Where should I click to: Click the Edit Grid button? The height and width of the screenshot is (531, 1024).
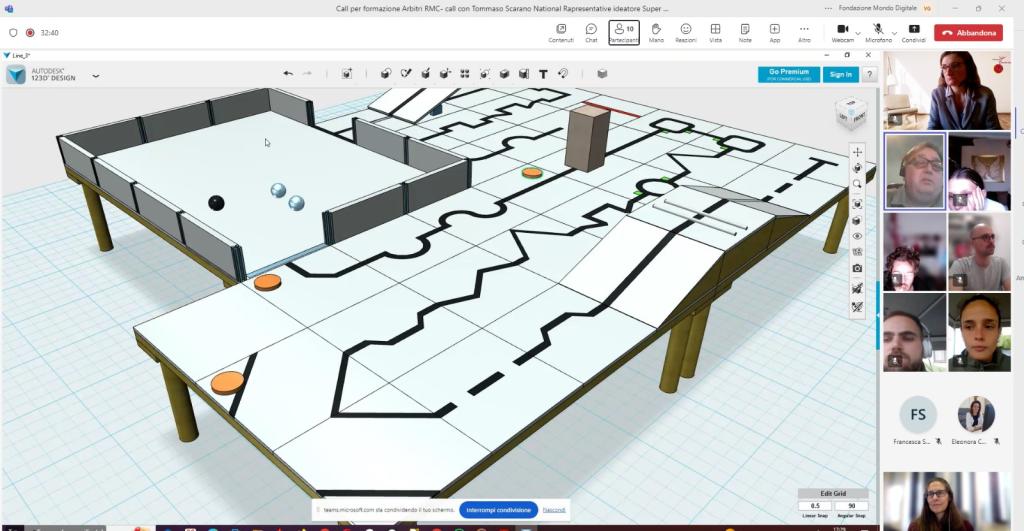[x=833, y=494]
